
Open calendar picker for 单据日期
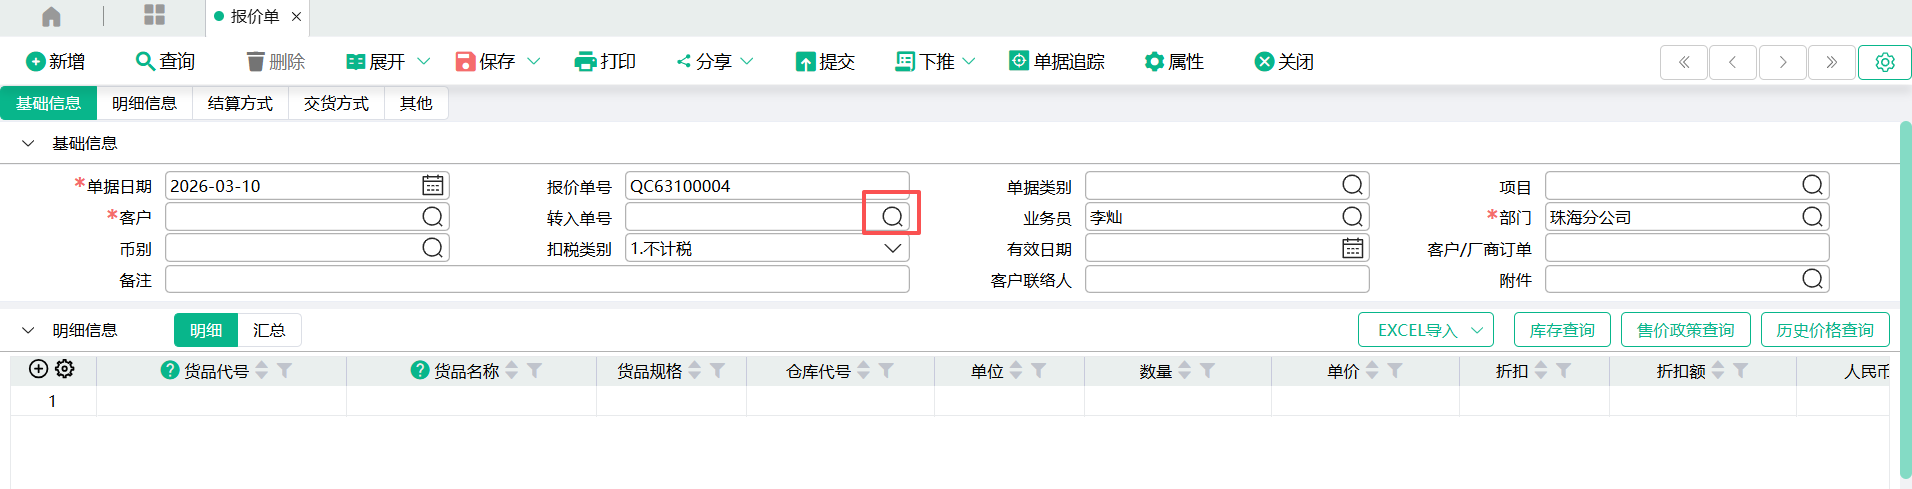[432, 186]
